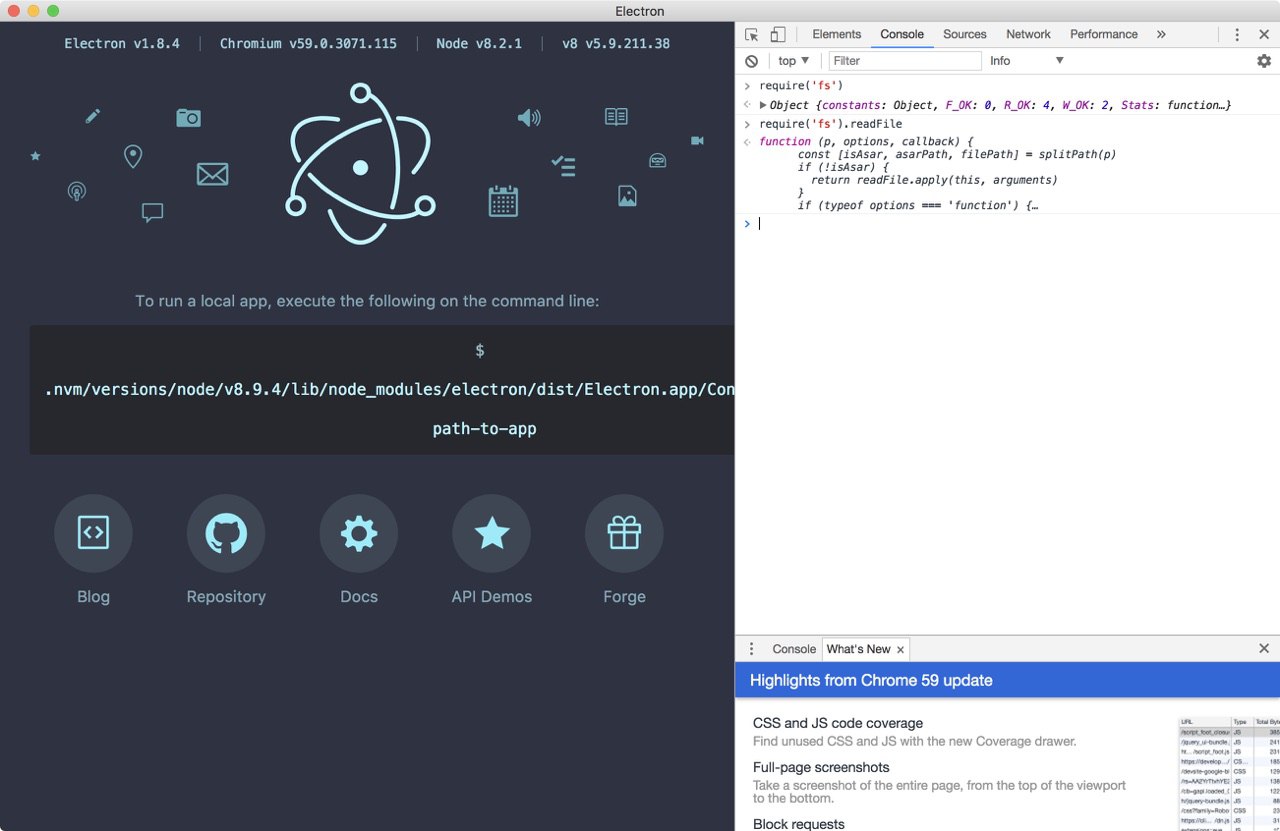Open Console settings gear
This screenshot has width=1280, height=831.
(1264, 61)
